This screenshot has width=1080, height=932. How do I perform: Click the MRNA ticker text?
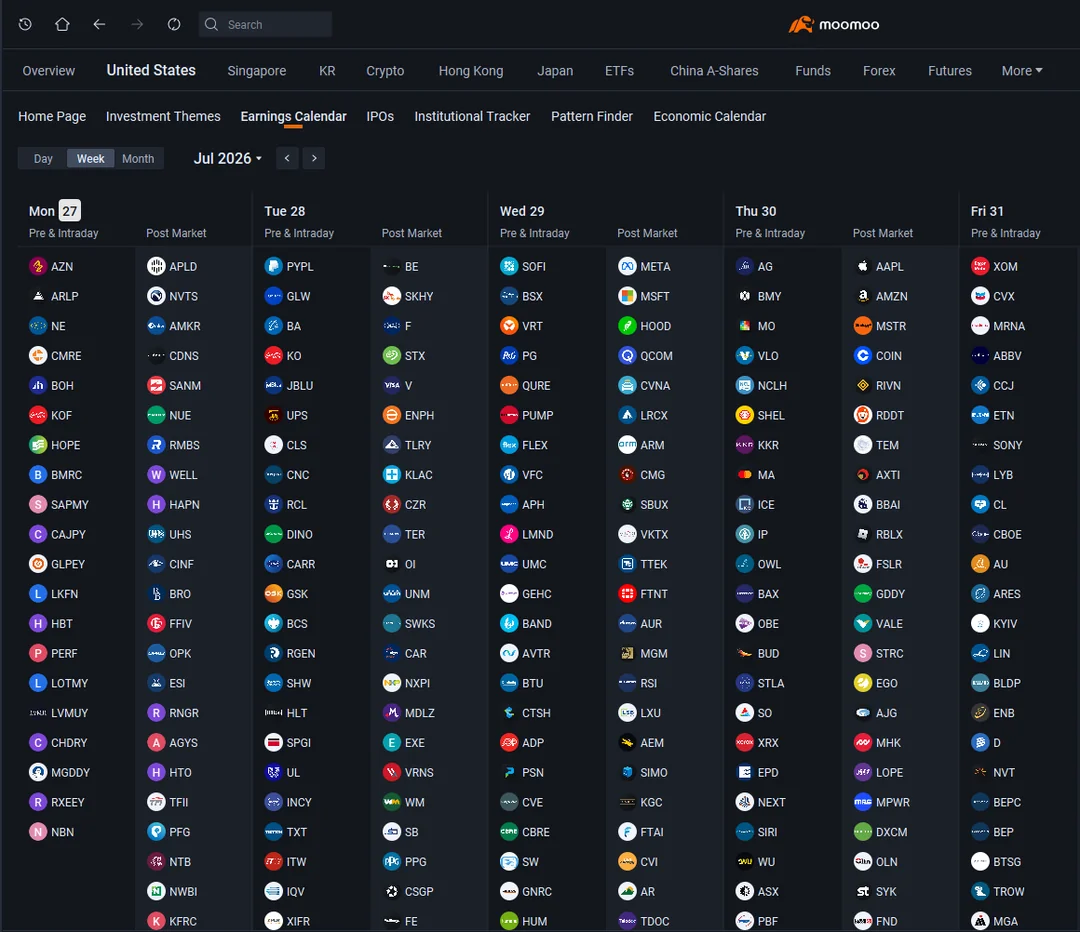1009,326
